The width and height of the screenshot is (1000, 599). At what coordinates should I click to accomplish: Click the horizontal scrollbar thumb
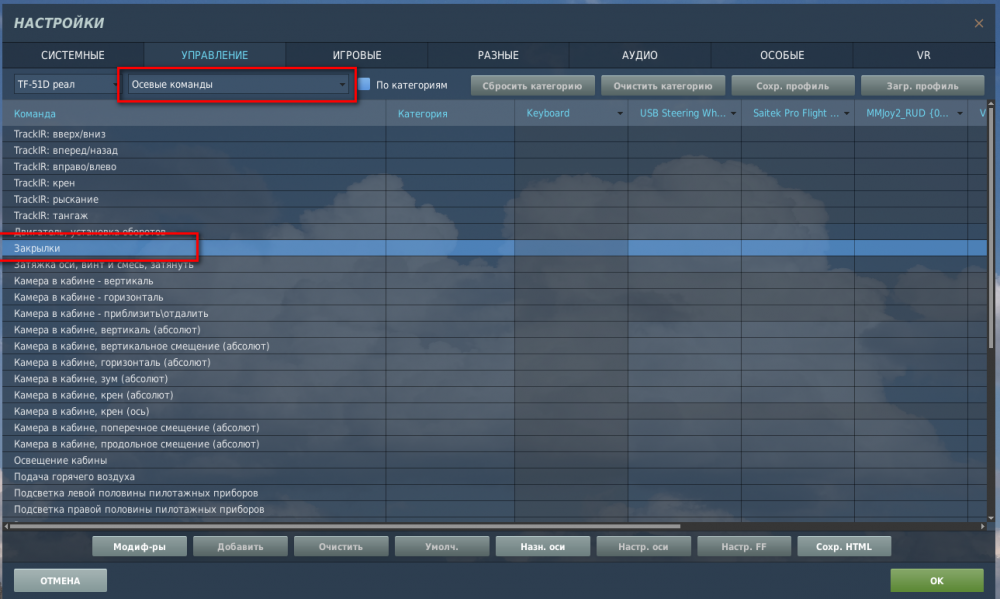(345, 526)
